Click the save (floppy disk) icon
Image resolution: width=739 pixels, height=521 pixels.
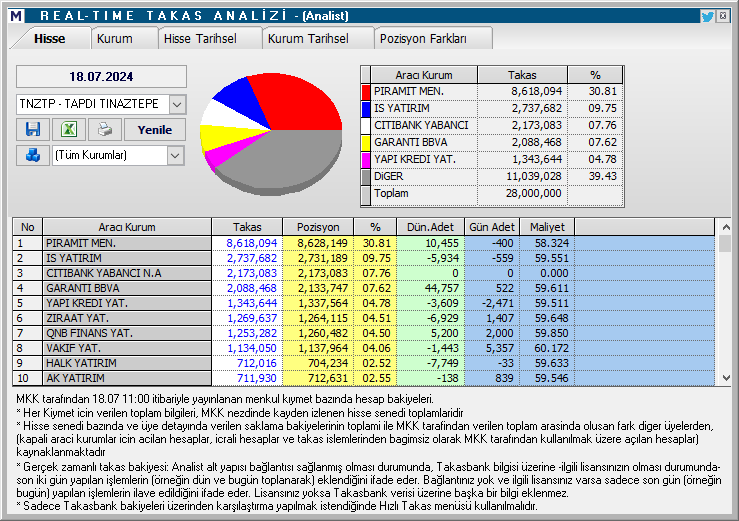[33, 129]
